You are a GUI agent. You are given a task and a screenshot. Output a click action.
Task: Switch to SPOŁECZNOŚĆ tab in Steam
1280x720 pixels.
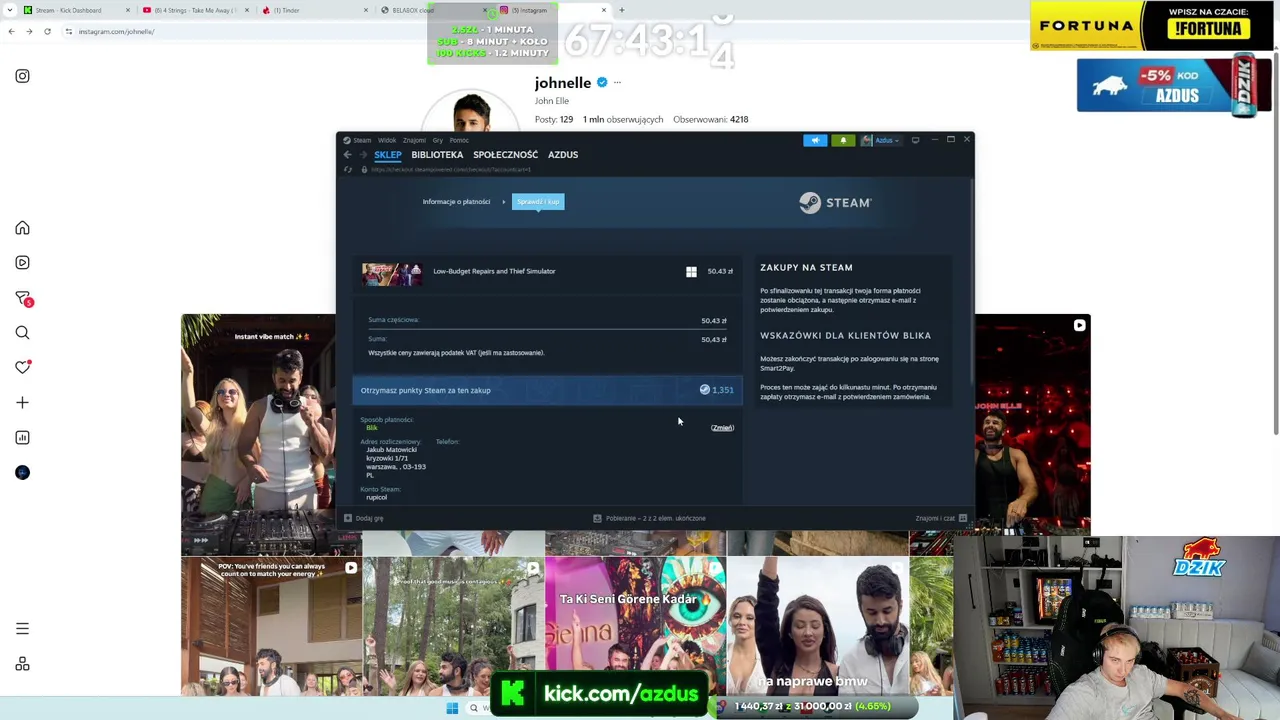[505, 155]
